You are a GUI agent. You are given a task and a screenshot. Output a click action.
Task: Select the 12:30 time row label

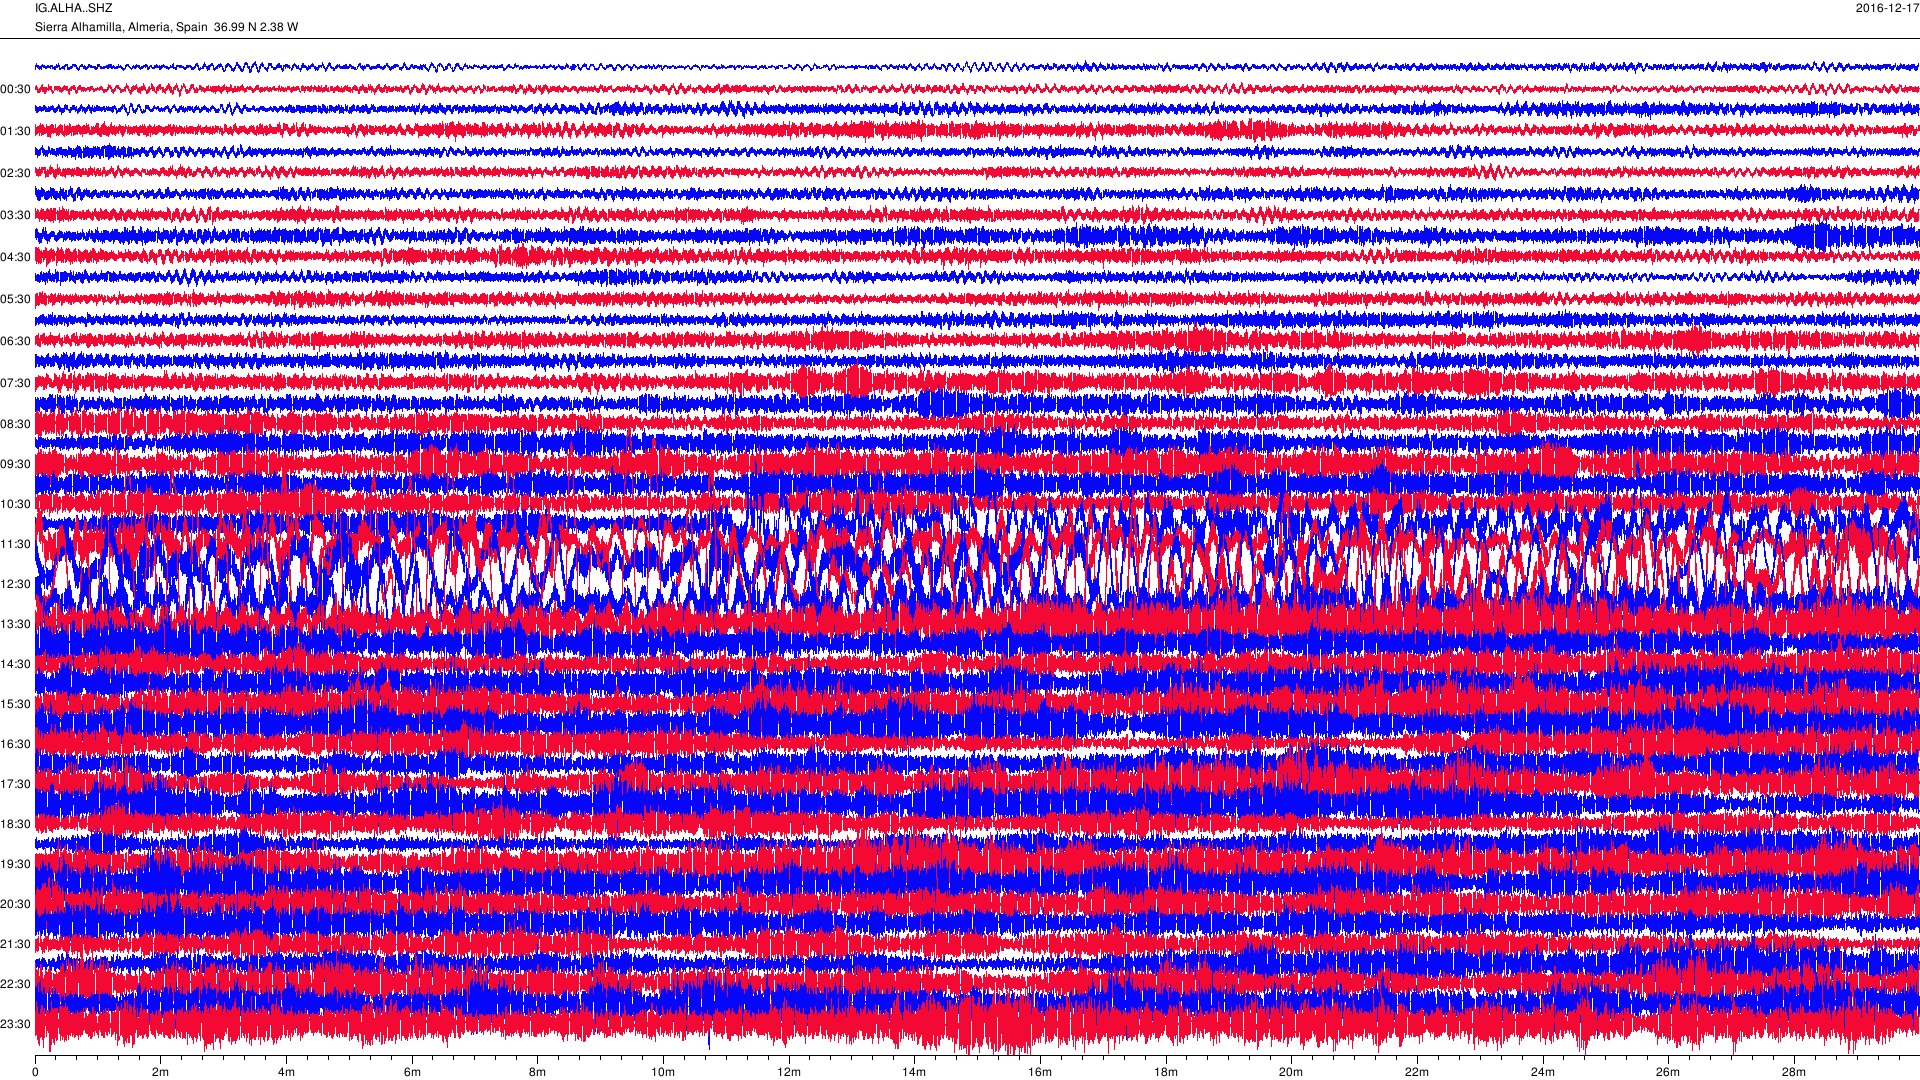(16, 584)
